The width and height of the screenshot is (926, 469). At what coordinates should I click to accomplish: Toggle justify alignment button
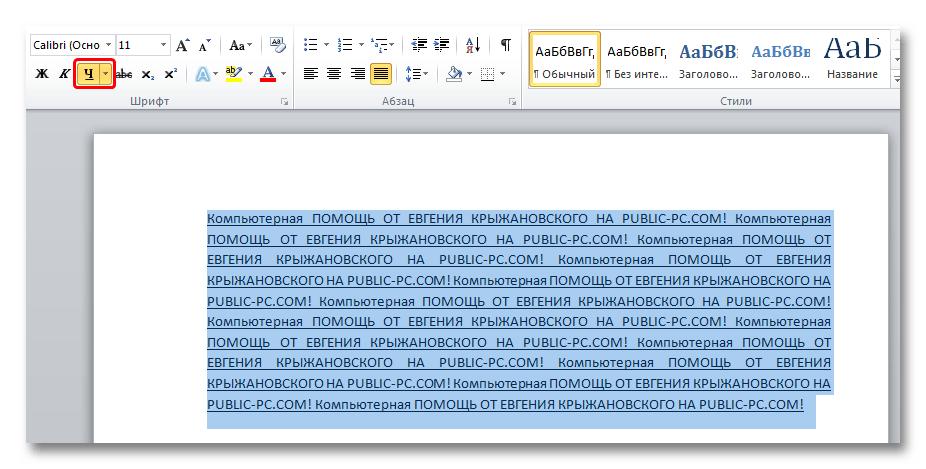coord(381,74)
